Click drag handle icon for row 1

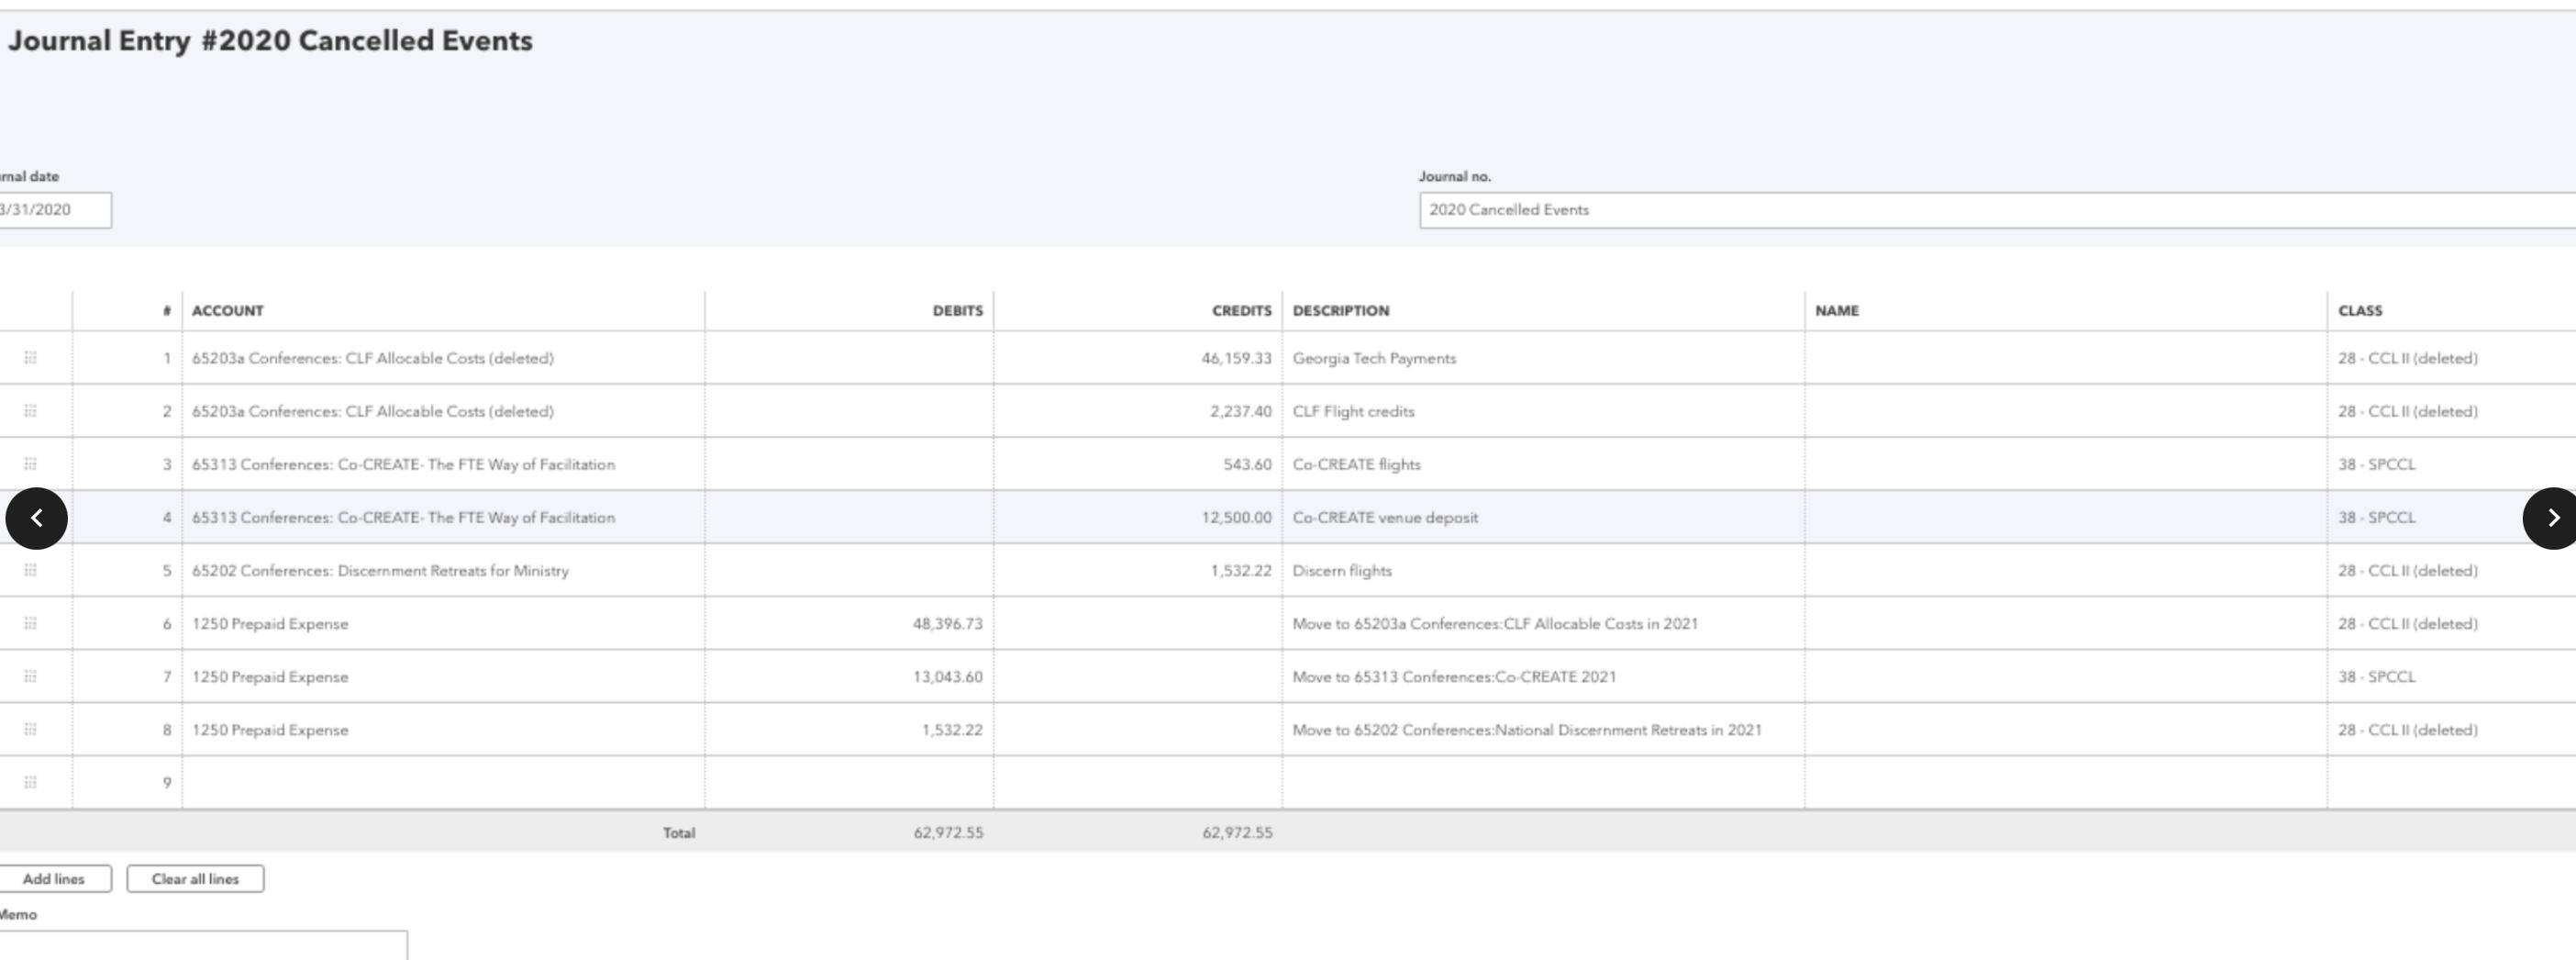click(30, 358)
